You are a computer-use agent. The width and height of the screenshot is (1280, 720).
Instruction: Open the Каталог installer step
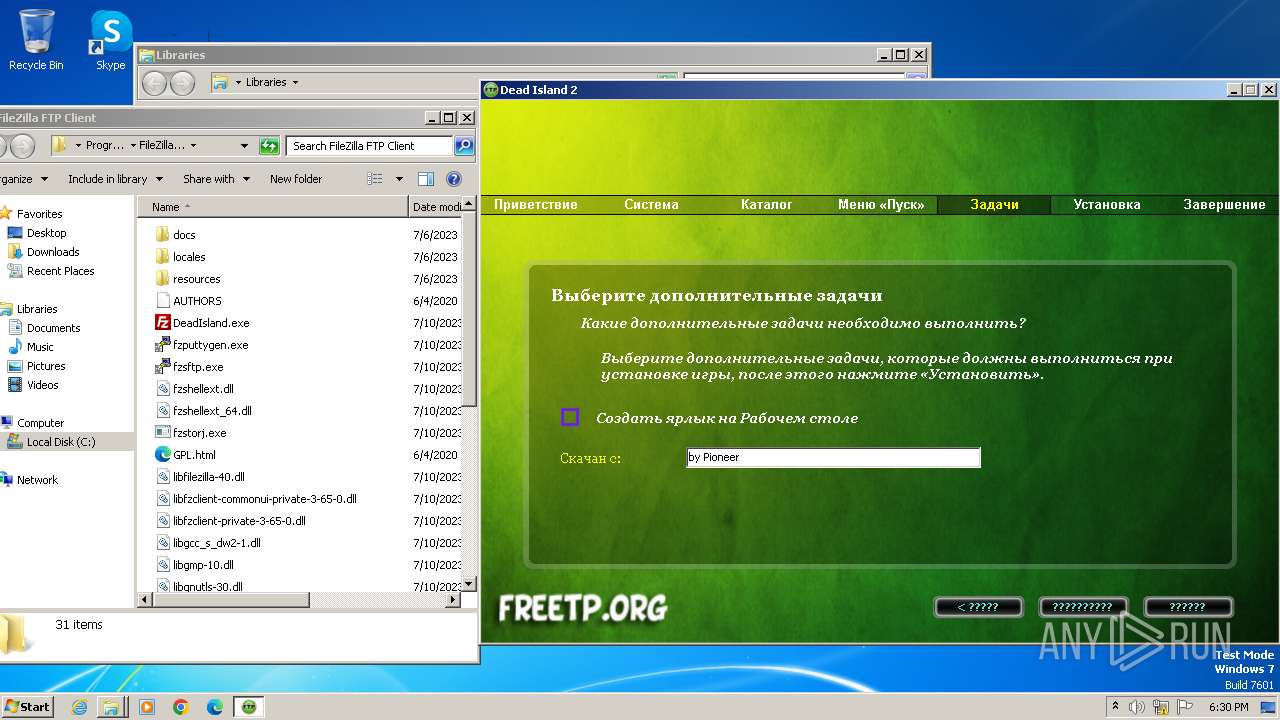766,204
